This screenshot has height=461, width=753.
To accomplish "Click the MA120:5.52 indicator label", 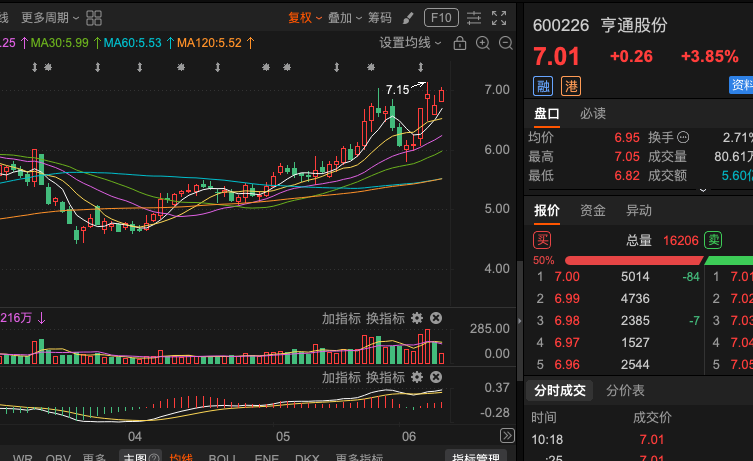I will pyautogui.click(x=209, y=43).
